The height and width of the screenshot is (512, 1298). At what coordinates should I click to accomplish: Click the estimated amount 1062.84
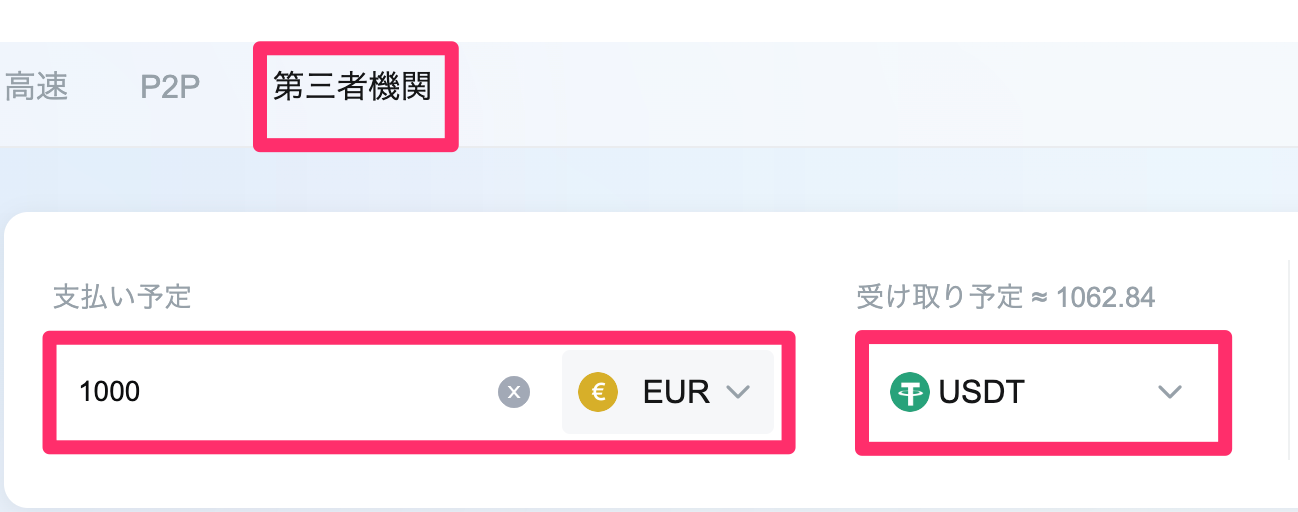coord(1105,297)
